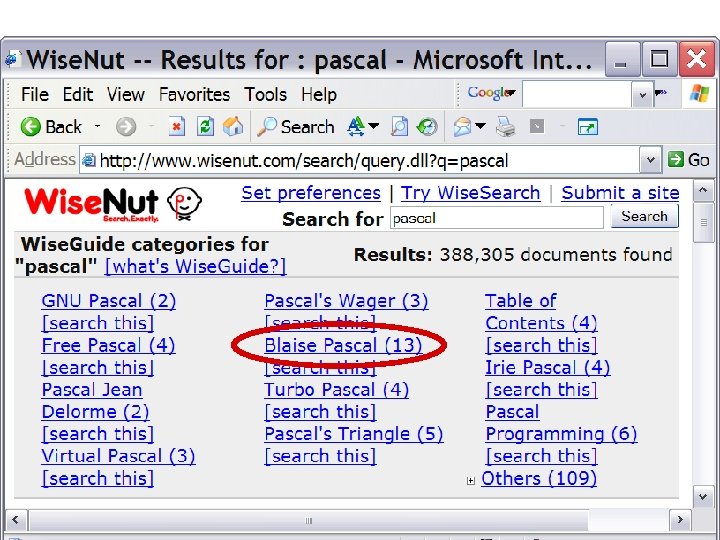The image size is (720, 540).
Task: Open the Tools menu
Action: (265, 95)
